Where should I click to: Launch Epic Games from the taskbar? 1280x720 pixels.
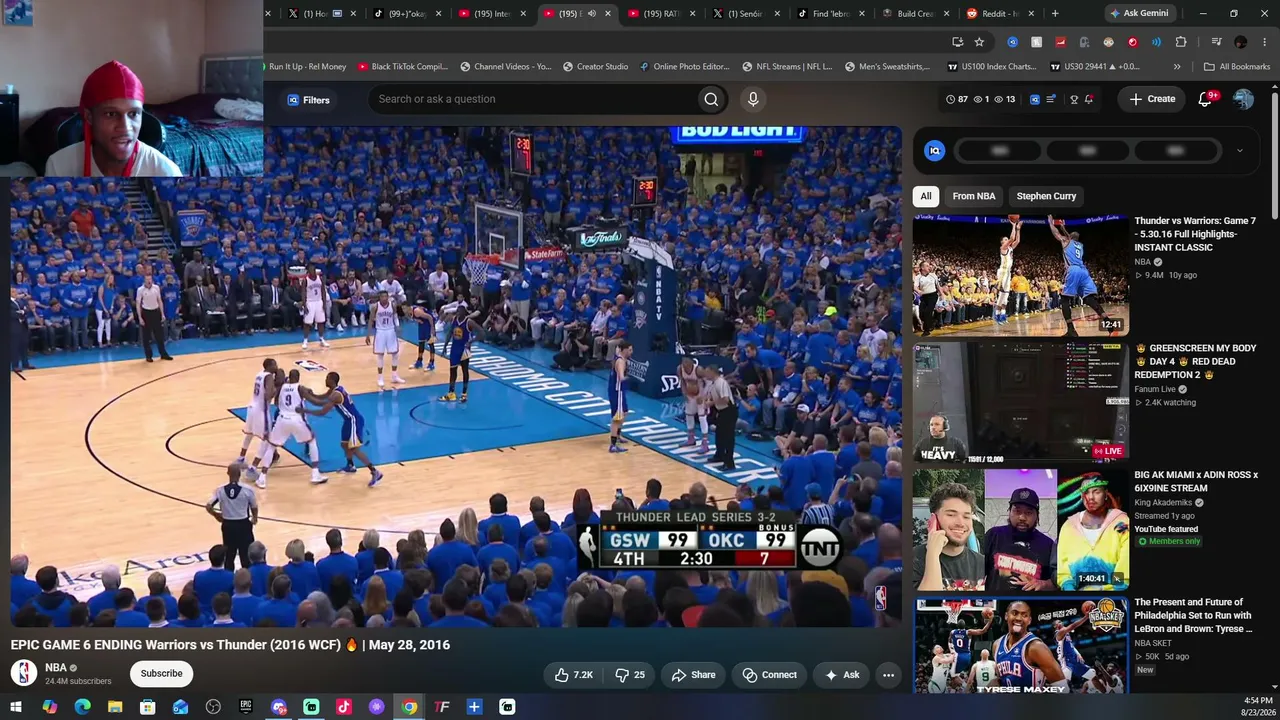(246, 707)
